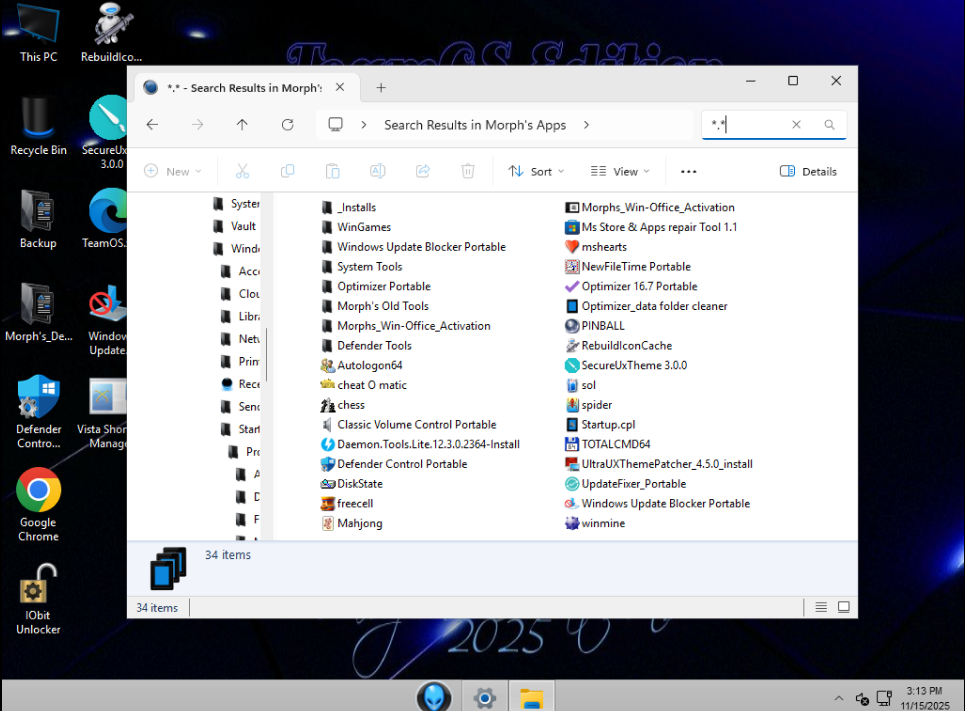Click File Explorer on the taskbar
965x711 pixels.
531,697
